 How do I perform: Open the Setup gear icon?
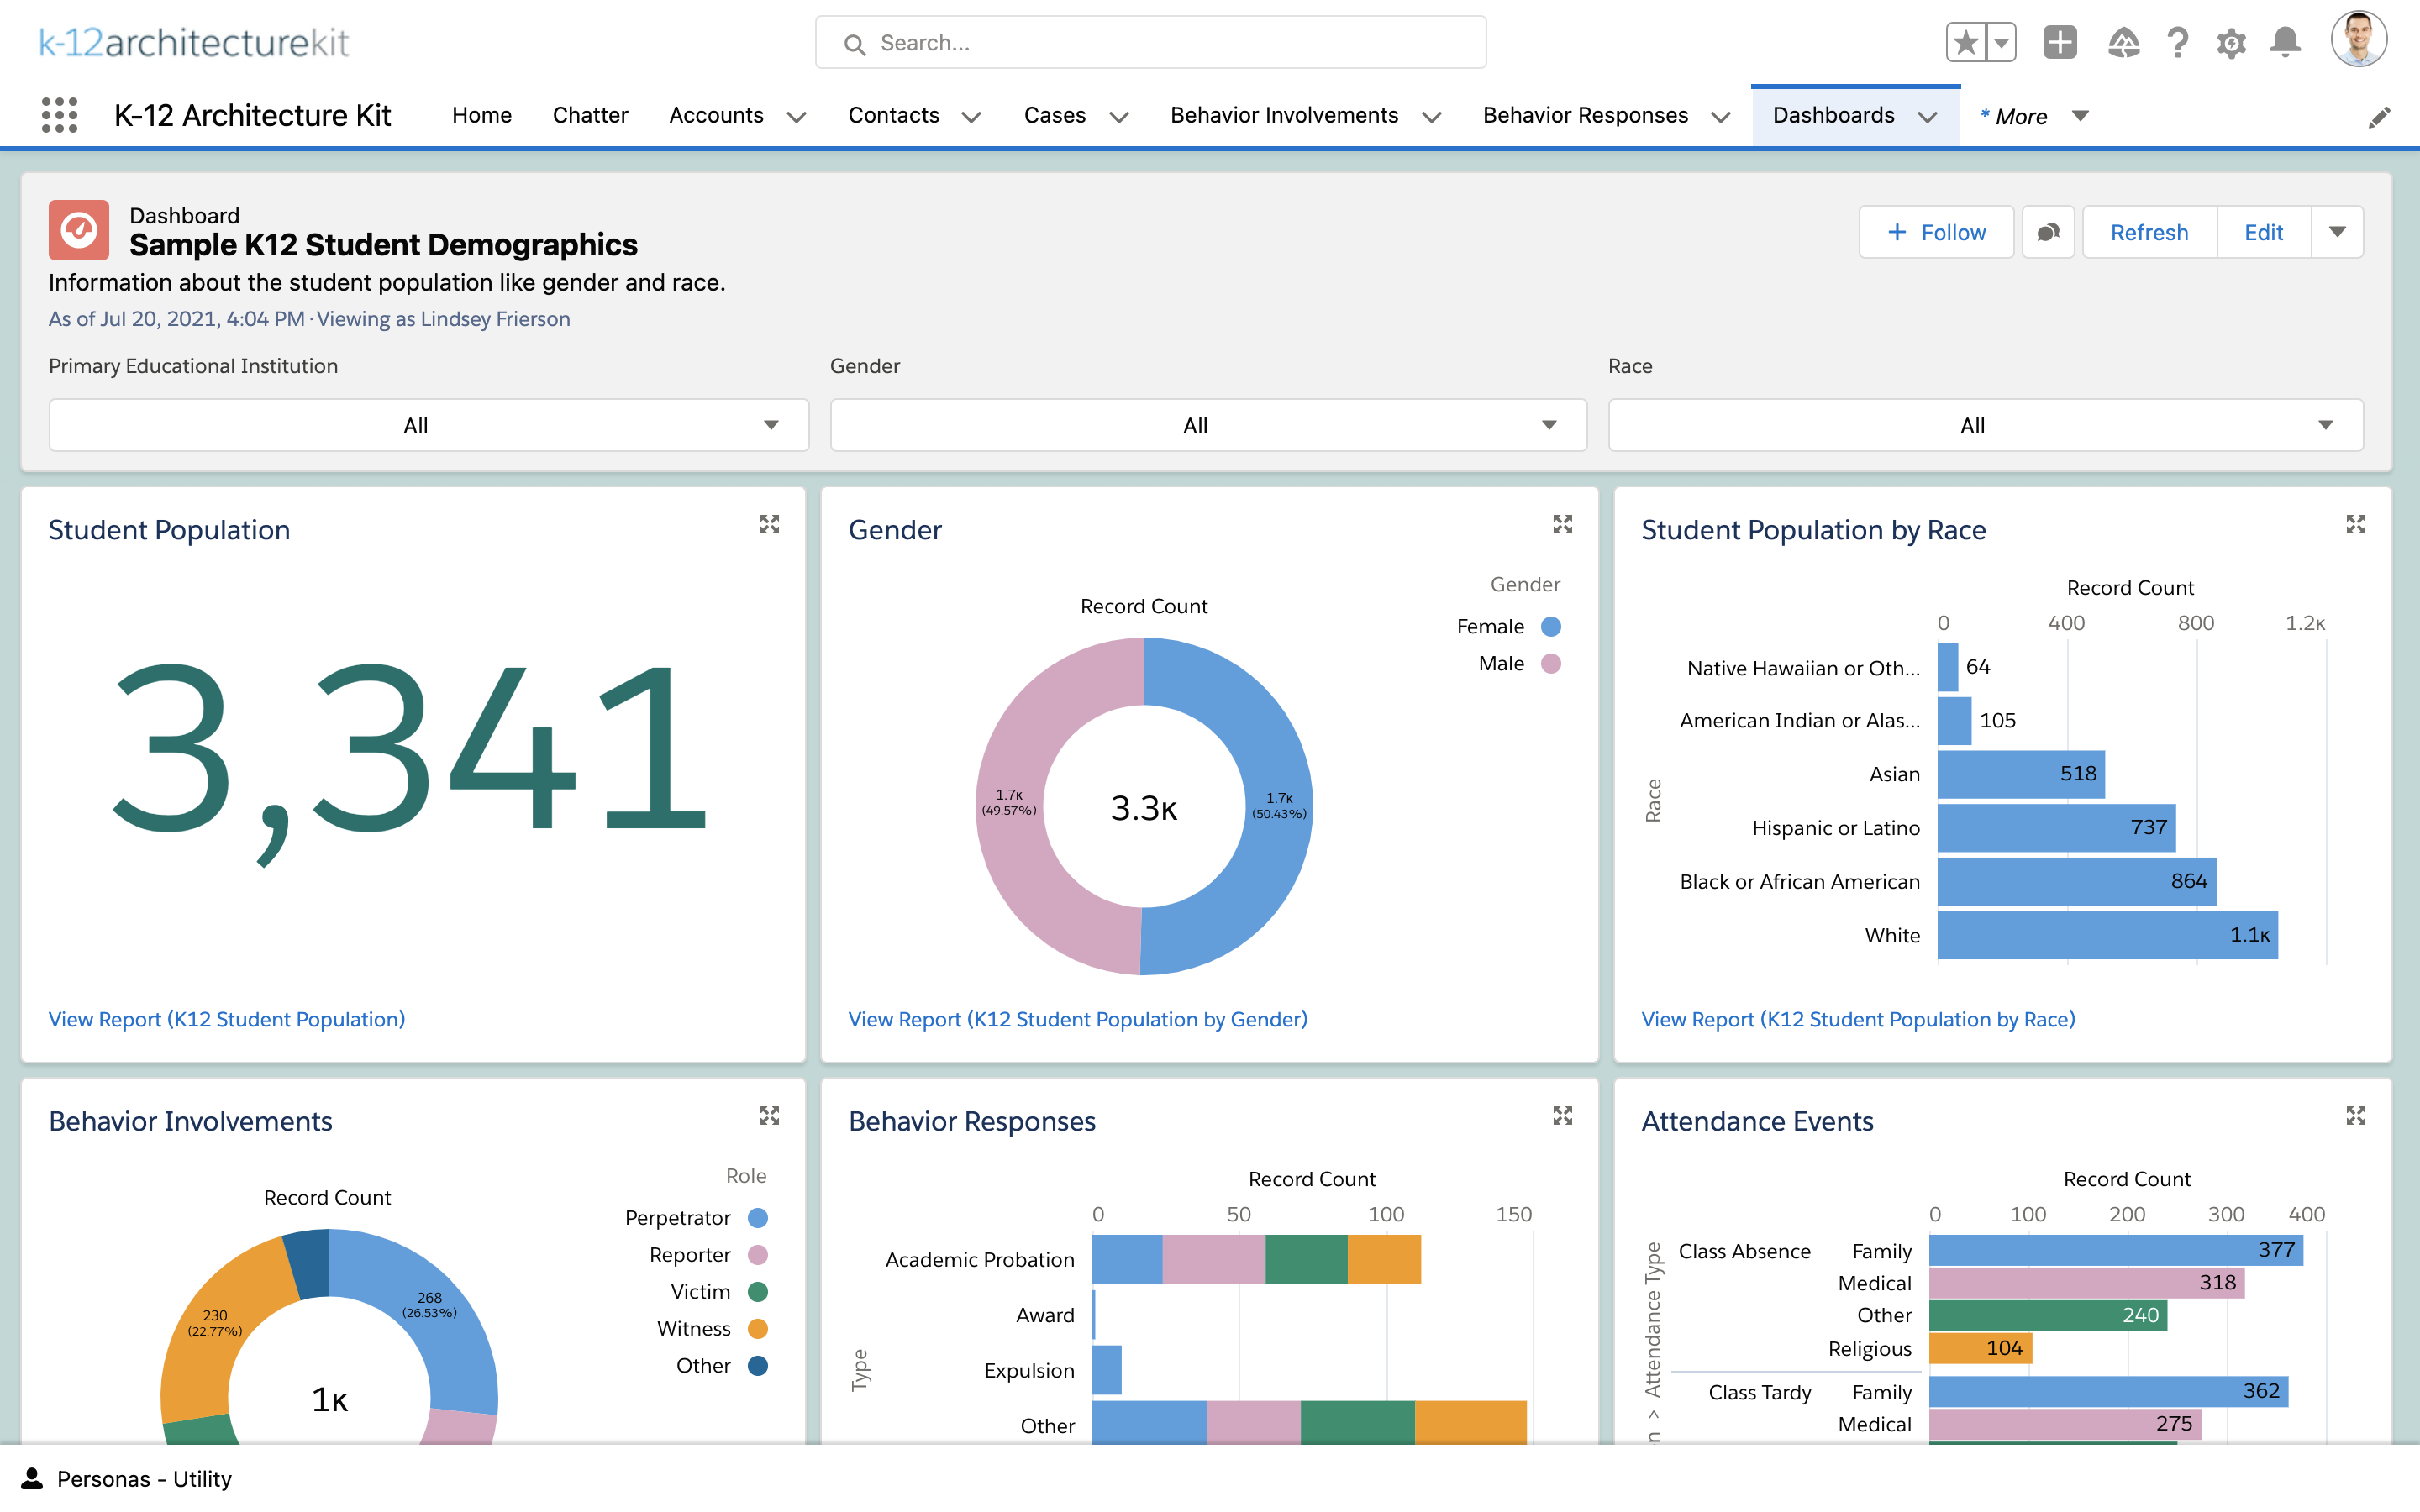(2233, 42)
